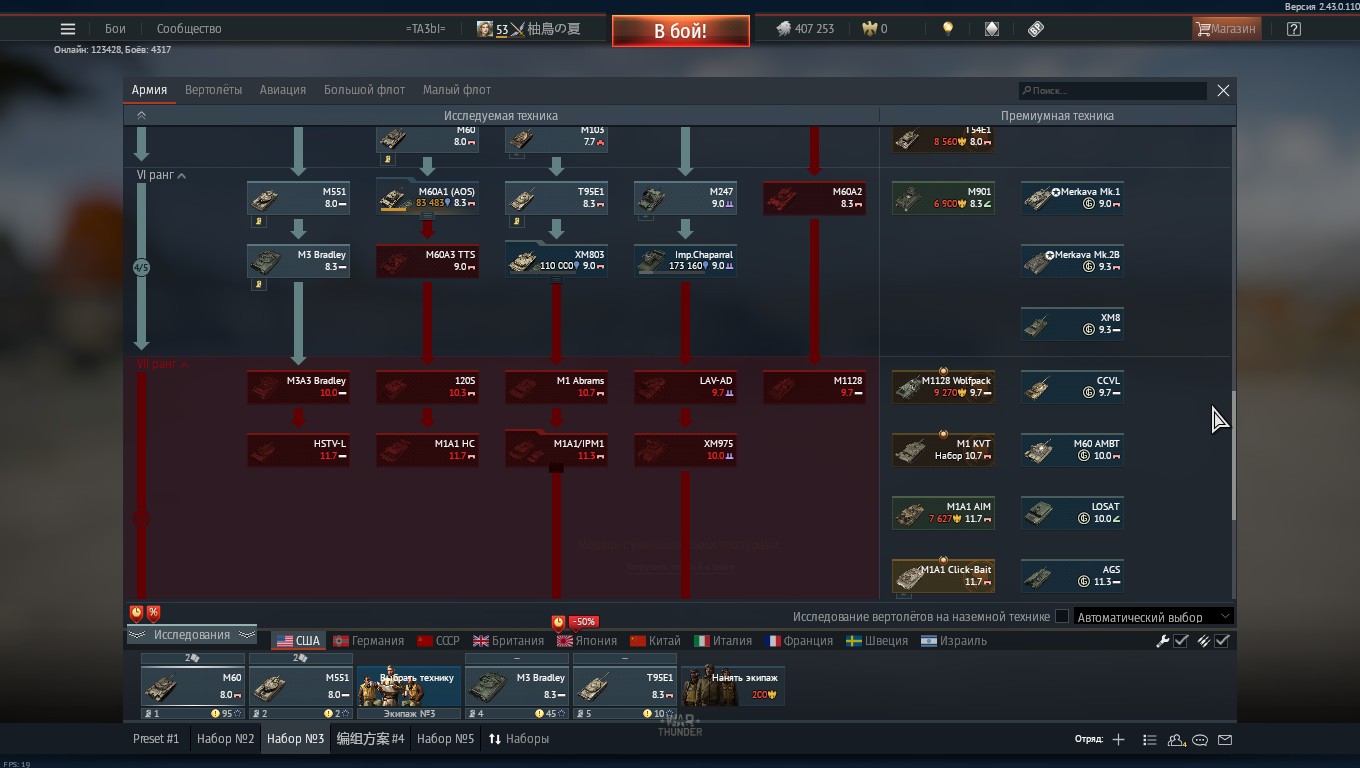Viewport: 1360px width, 768px height.
Task: Click the icon left of the ticket icon
Action: tap(992, 29)
